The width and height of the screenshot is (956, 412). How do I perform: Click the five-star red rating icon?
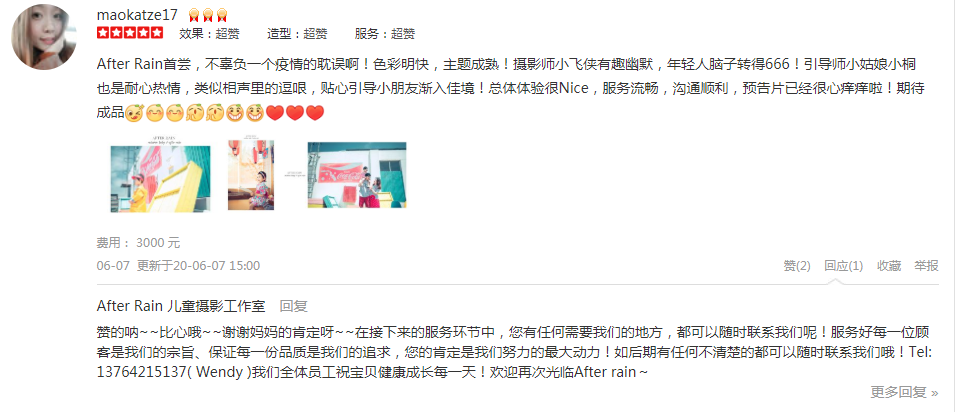click(x=130, y=33)
